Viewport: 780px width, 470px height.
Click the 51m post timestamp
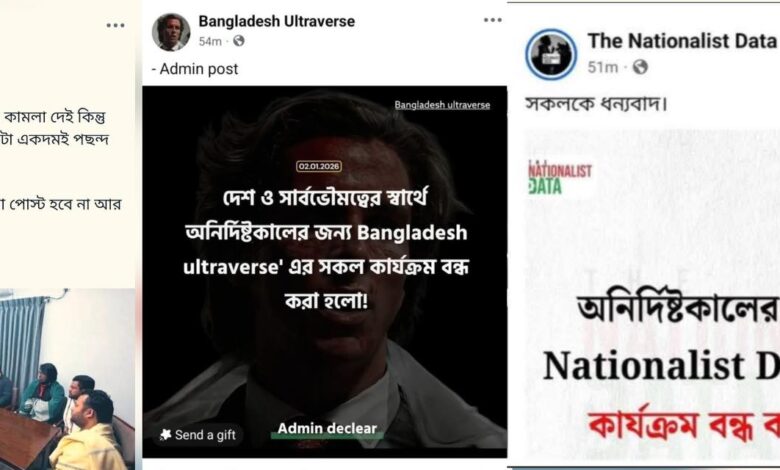pos(602,67)
